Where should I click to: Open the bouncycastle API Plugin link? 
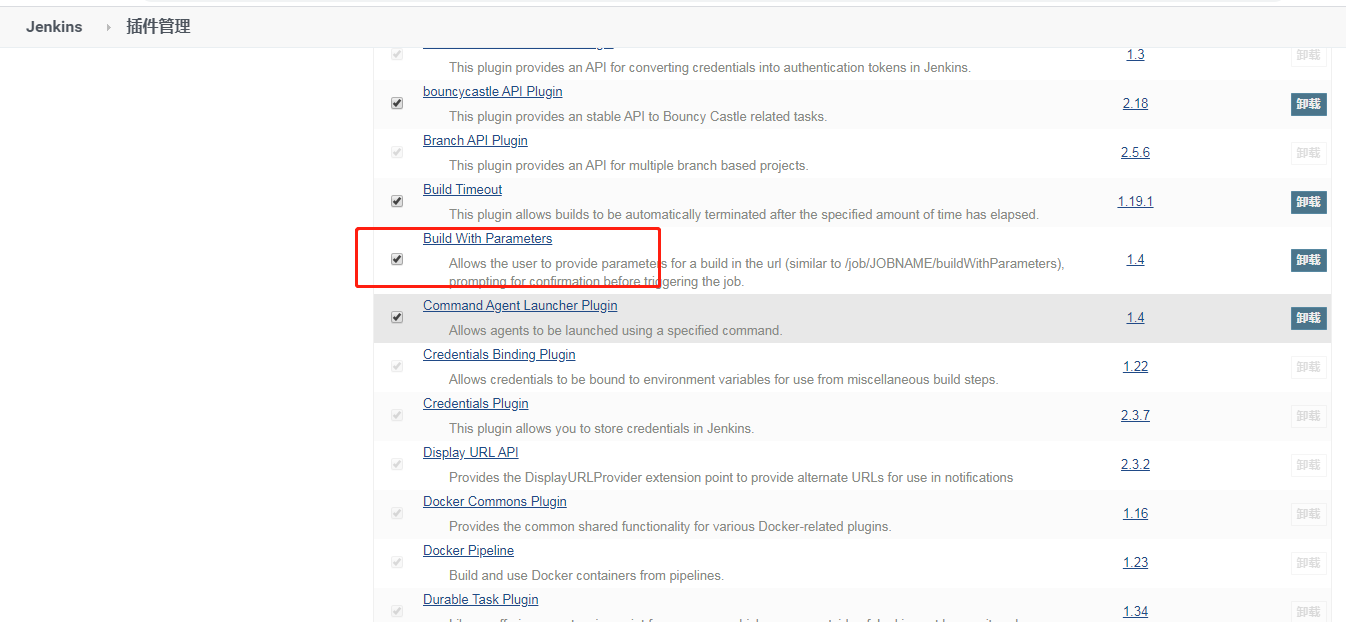[x=492, y=91]
